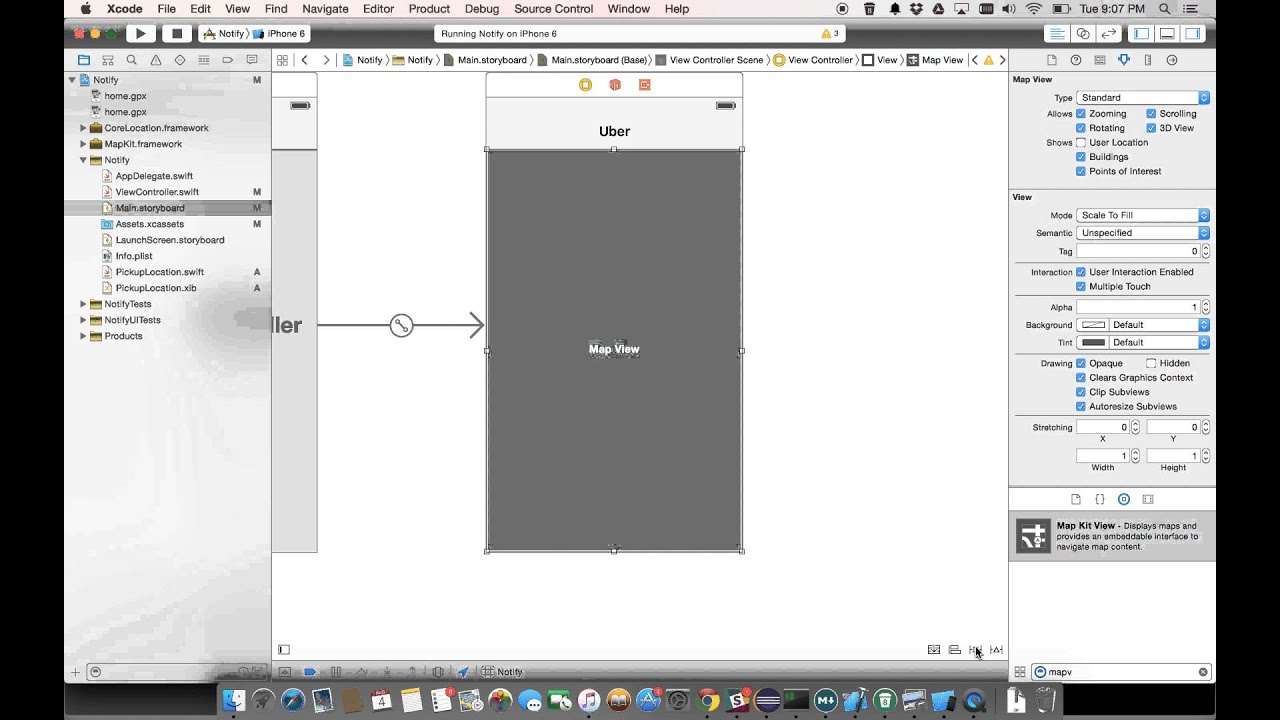Screen dimensions: 1280x720
Task: Run the app with the Play button
Action: click(x=140, y=33)
